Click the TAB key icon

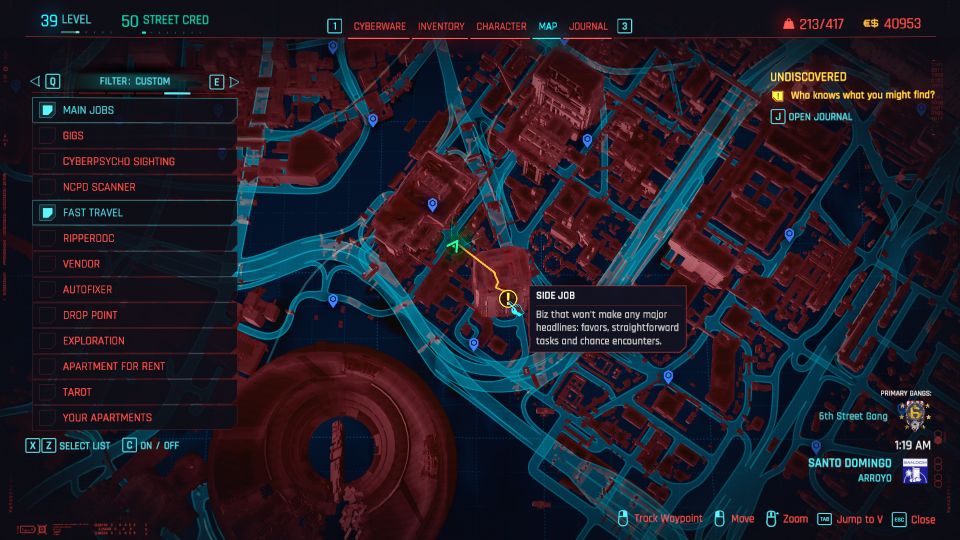824,519
